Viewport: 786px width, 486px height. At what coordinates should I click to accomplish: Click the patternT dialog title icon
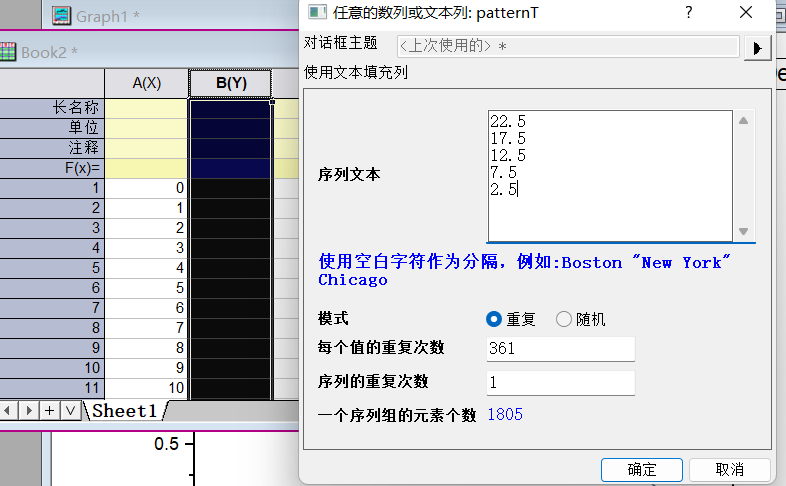coord(317,12)
